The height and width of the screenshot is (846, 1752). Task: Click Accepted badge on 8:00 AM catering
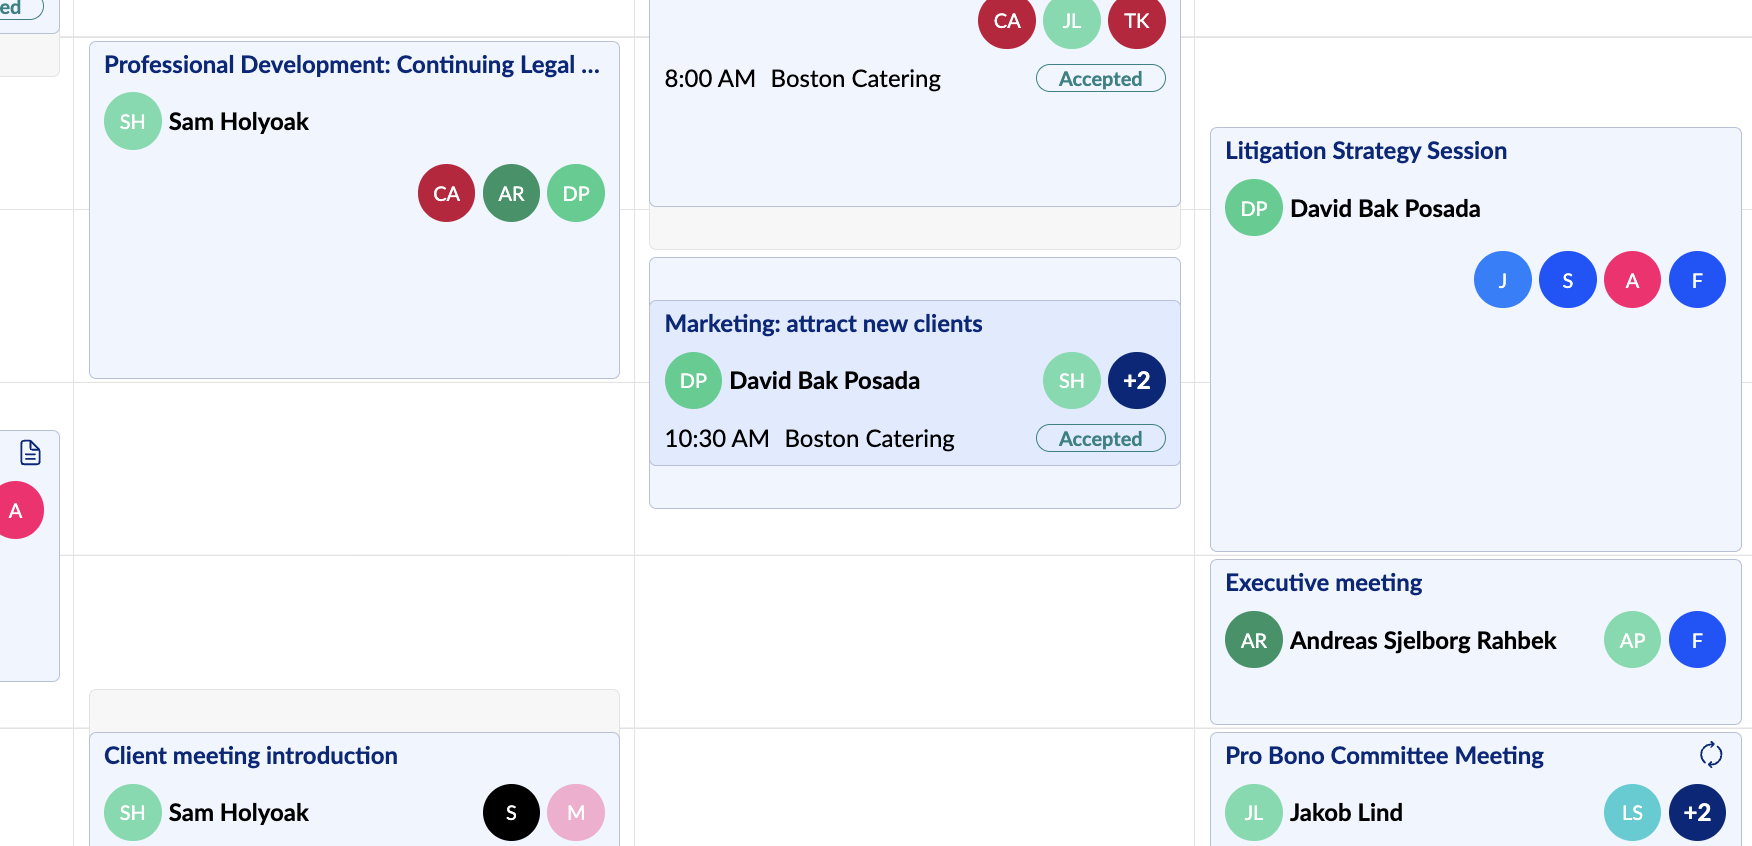point(1100,78)
